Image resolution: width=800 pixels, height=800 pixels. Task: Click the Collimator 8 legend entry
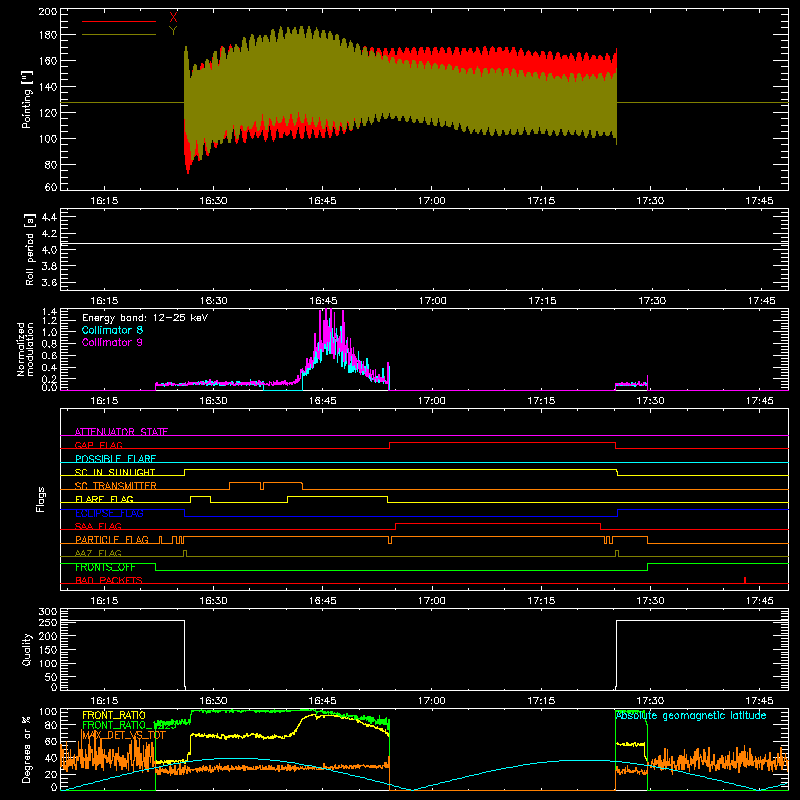click(112, 330)
